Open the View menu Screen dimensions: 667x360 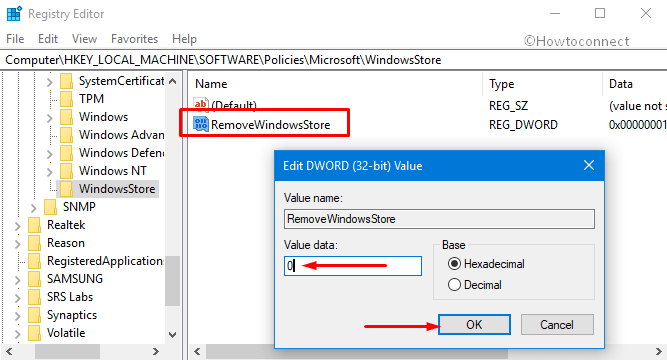tap(84, 39)
